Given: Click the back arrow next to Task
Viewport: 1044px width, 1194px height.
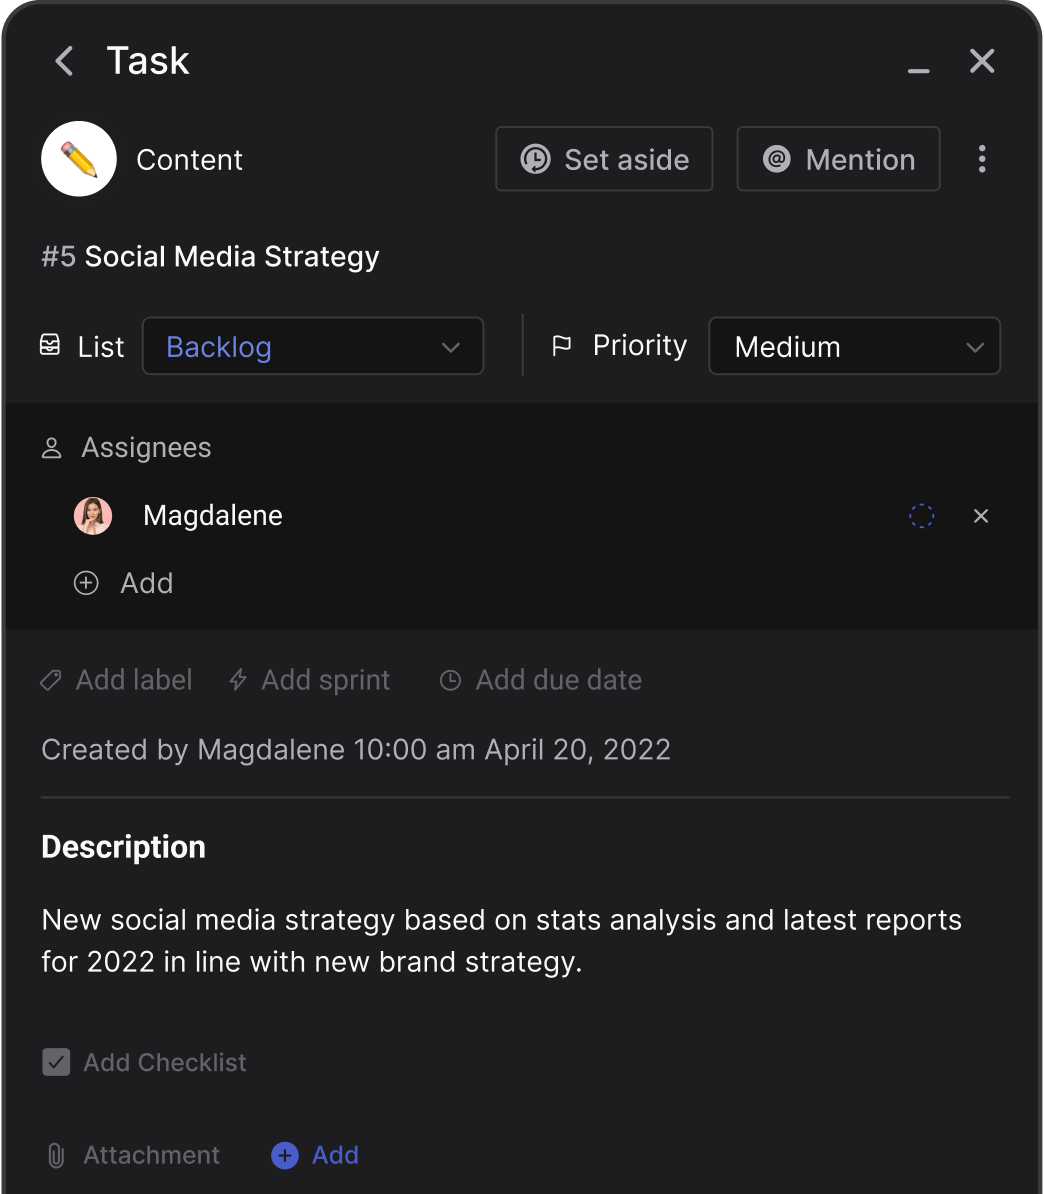Looking at the screenshot, I should coord(65,61).
